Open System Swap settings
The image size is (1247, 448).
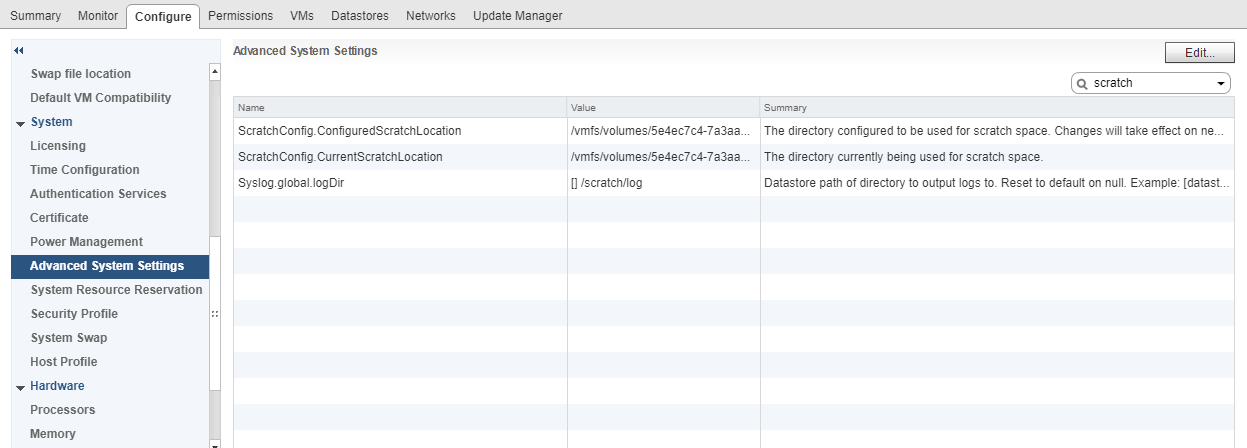tap(69, 338)
